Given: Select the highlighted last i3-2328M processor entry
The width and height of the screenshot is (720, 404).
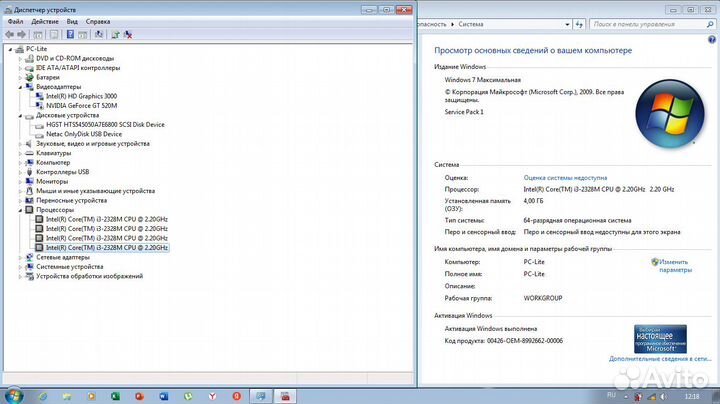Looking at the screenshot, I should [x=107, y=247].
